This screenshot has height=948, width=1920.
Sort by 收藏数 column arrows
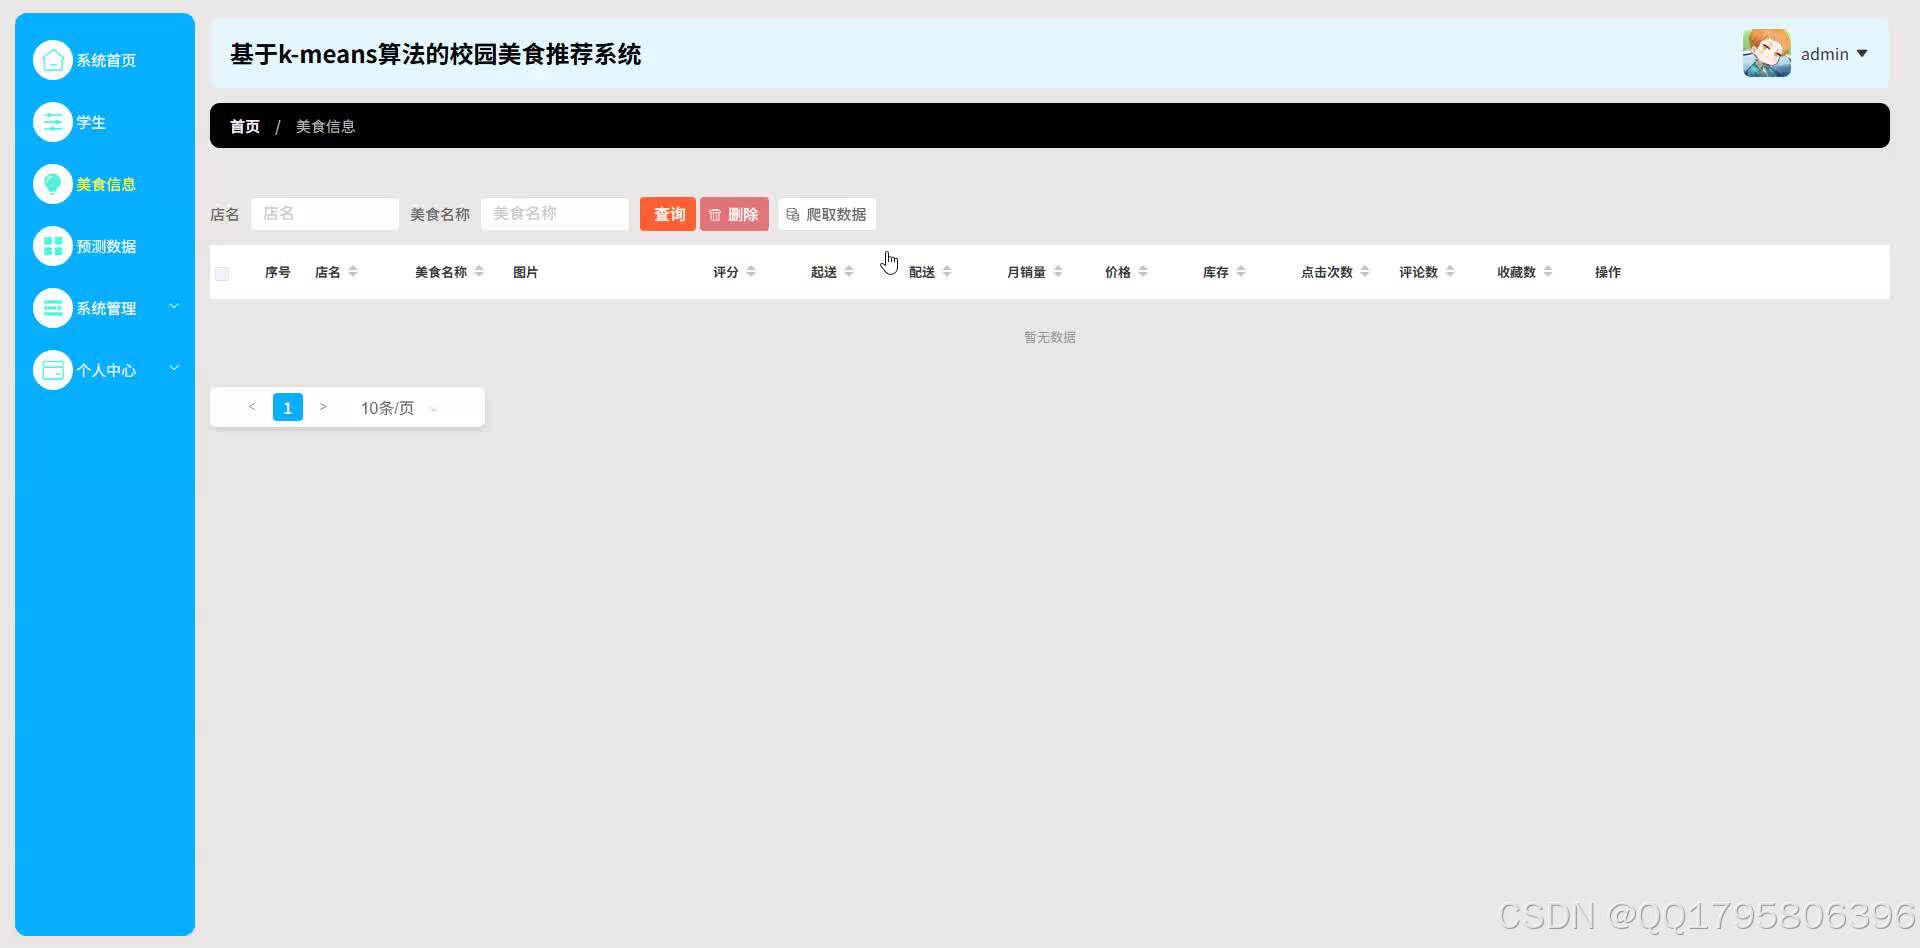1548,272
